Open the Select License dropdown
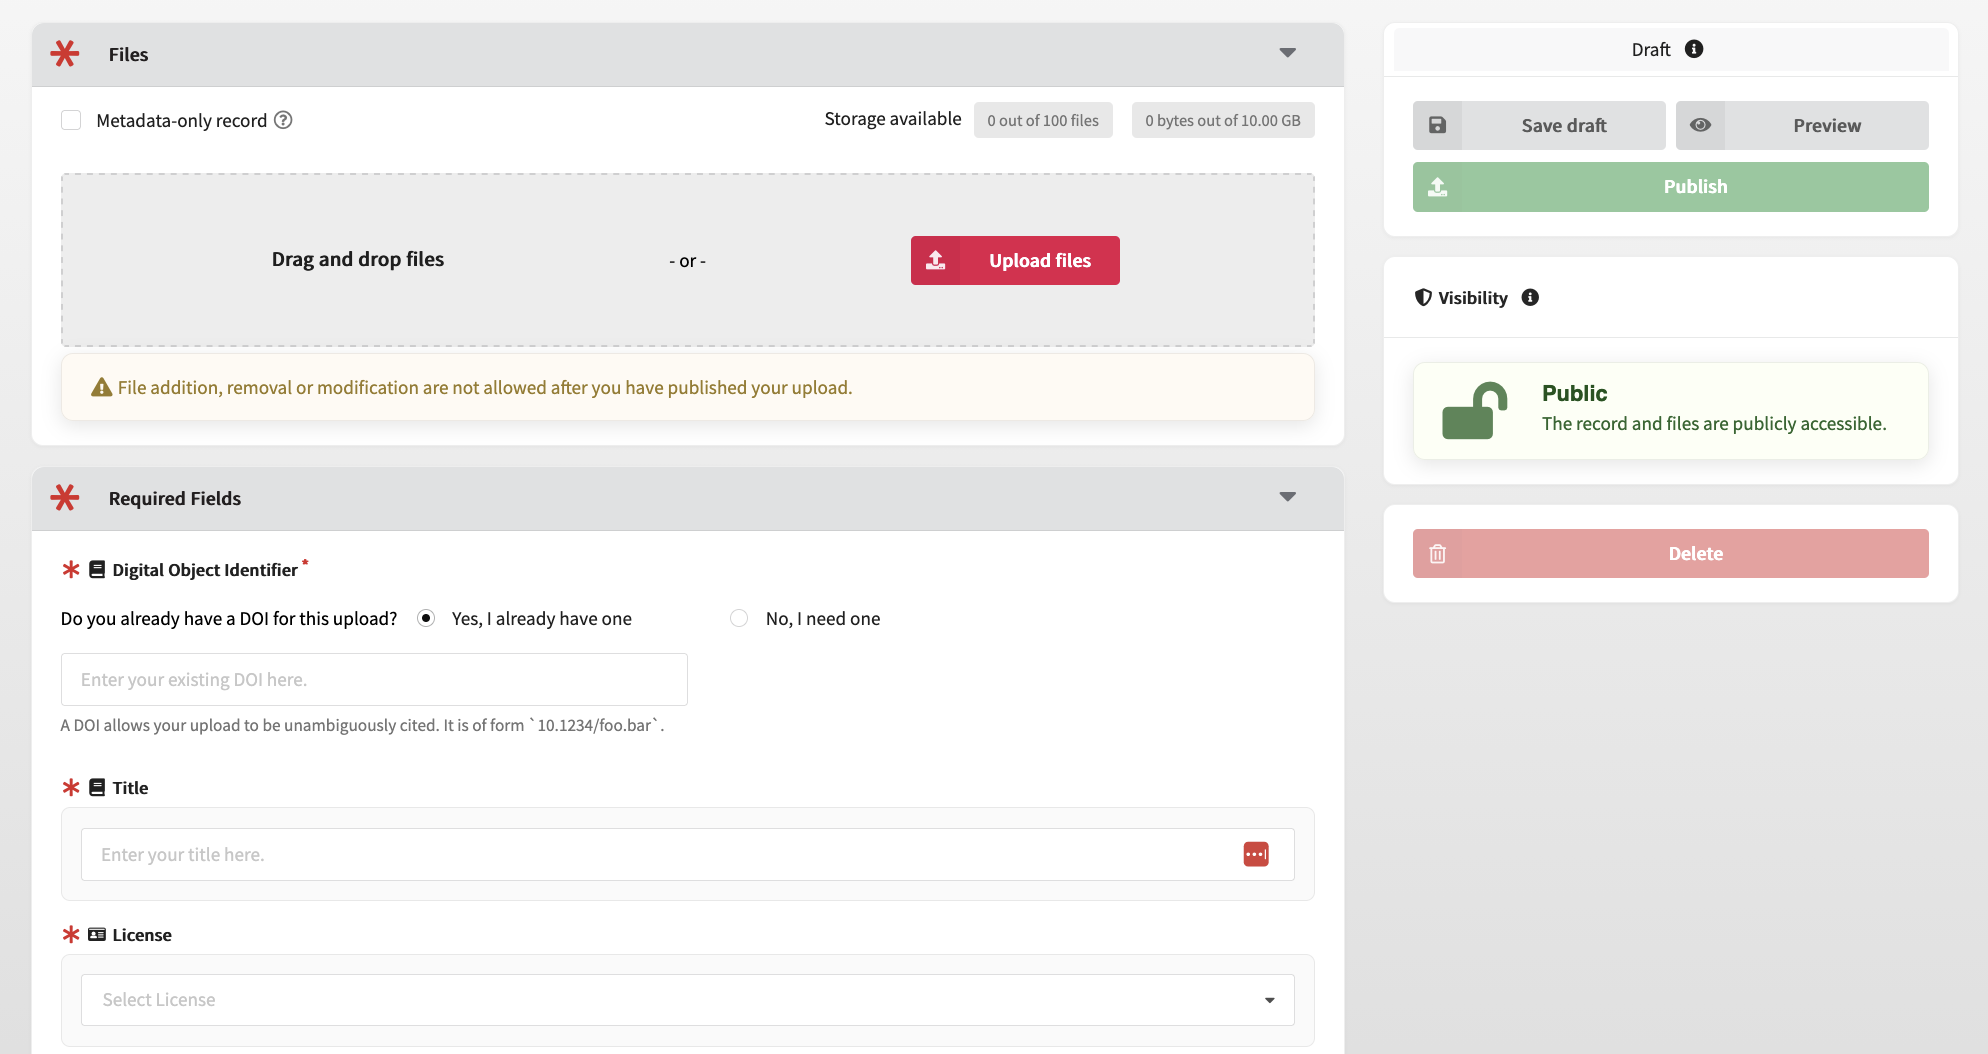The image size is (1988, 1054). [688, 1000]
